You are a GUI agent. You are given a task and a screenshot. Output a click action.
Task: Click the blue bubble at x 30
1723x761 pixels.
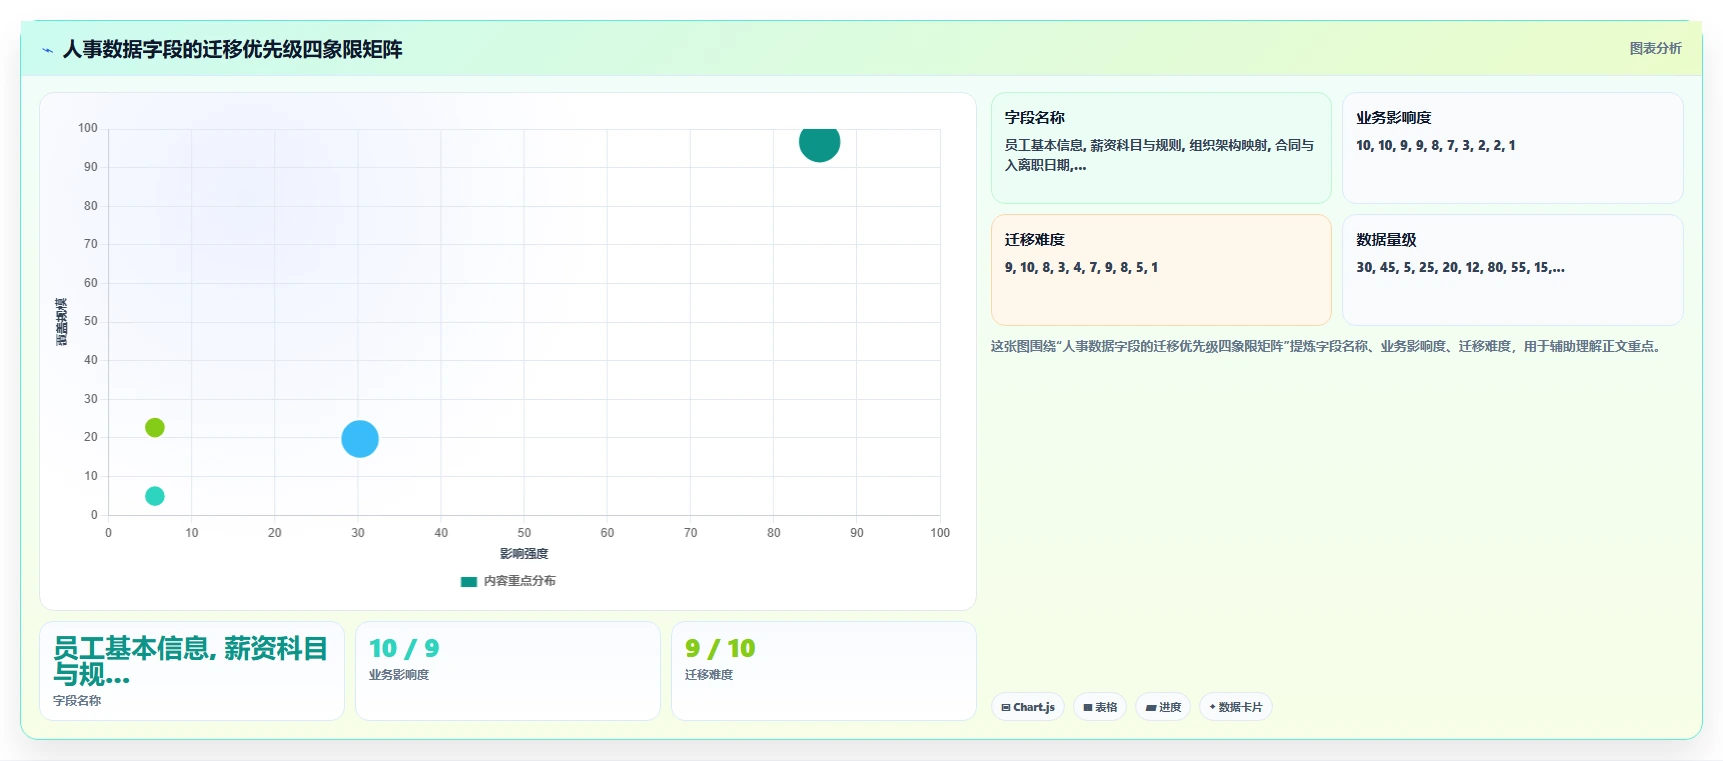(360, 438)
